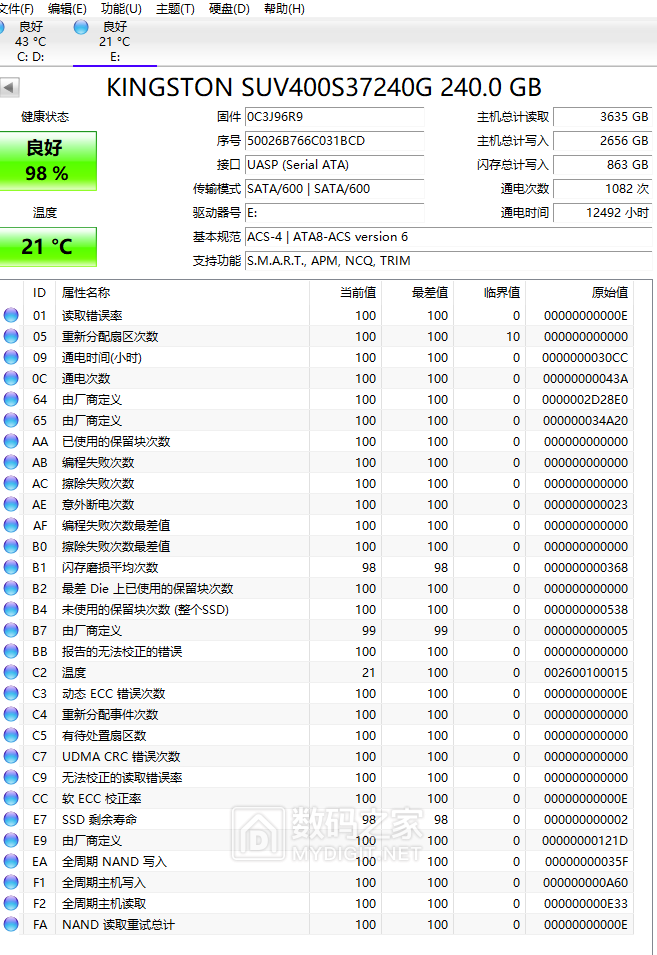Click the 21 °C temperature button
Screen dimensions: 657x955
pos(47,247)
